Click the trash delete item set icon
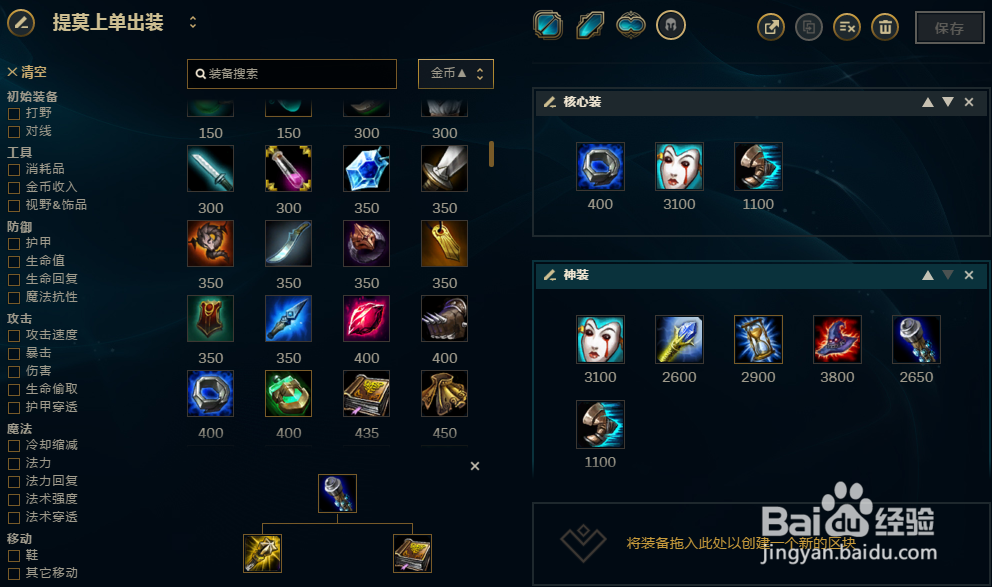Screen dimensions: 992x587 (885, 27)
